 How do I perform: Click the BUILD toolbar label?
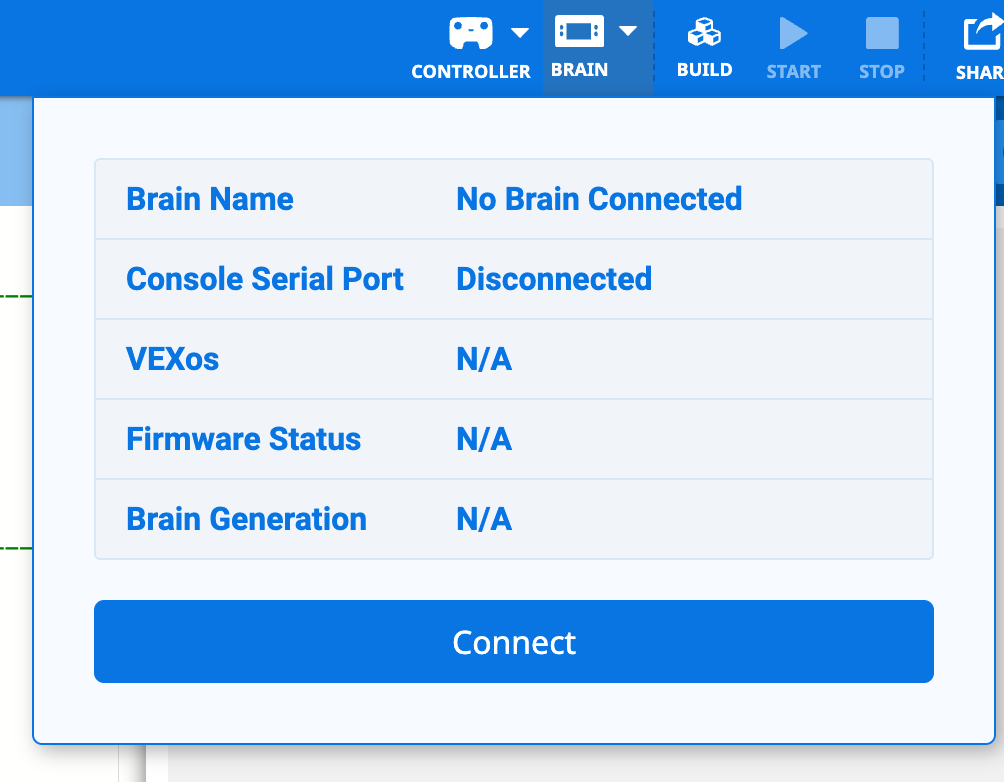pos(704,70)
